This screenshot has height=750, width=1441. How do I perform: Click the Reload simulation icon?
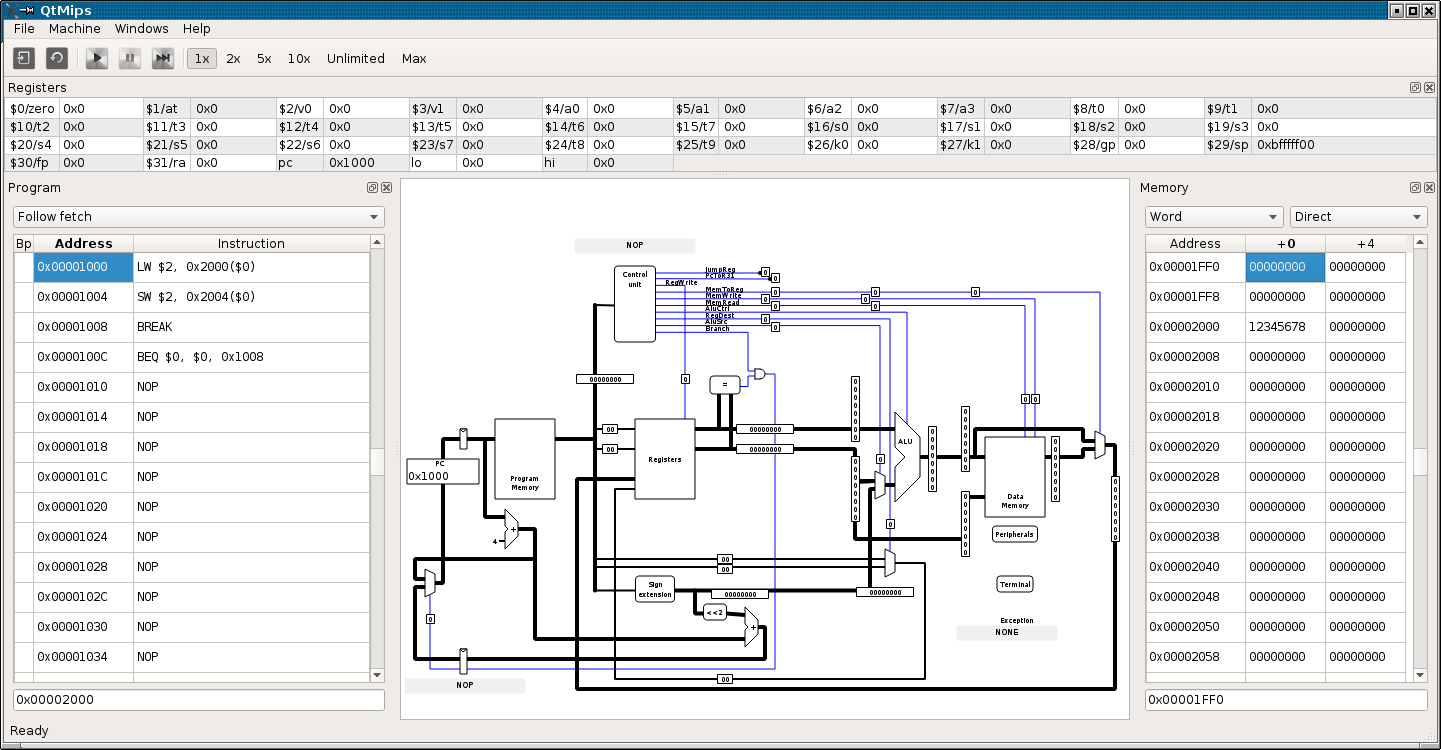(57, 59)
